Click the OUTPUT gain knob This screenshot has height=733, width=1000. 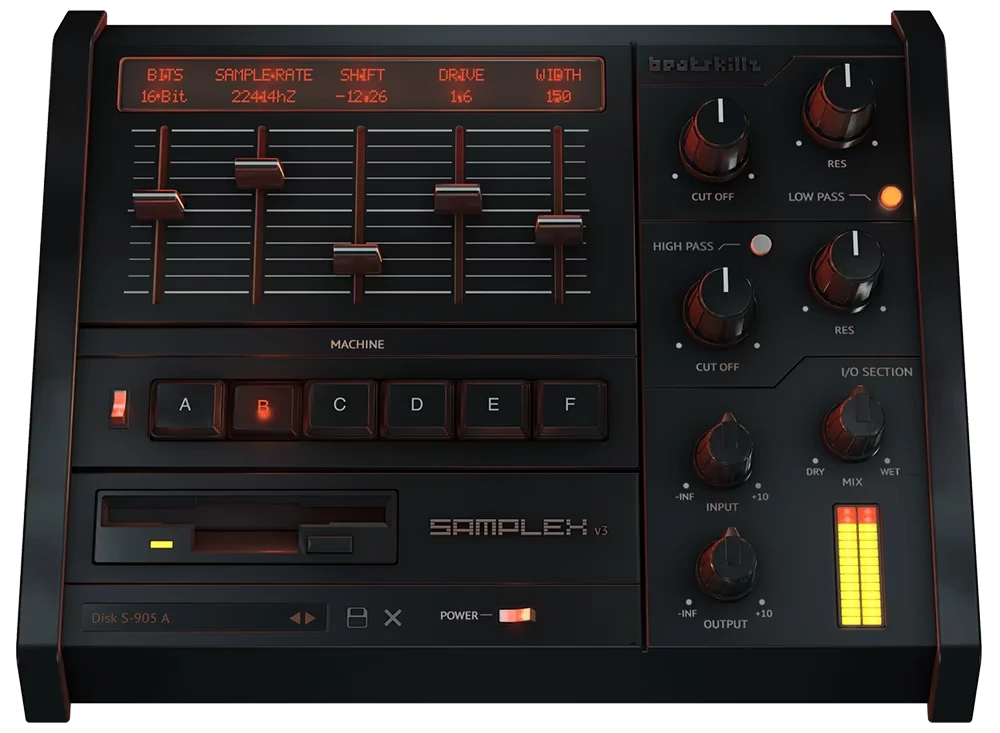(727, 564)
